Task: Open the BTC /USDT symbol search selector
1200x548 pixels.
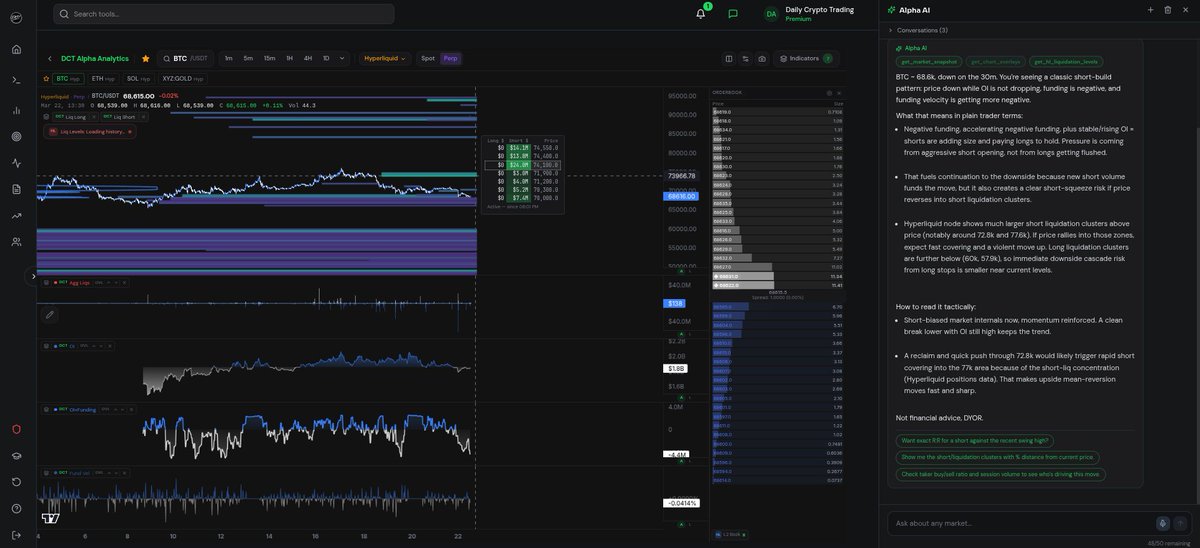Action: coord(185,58)
